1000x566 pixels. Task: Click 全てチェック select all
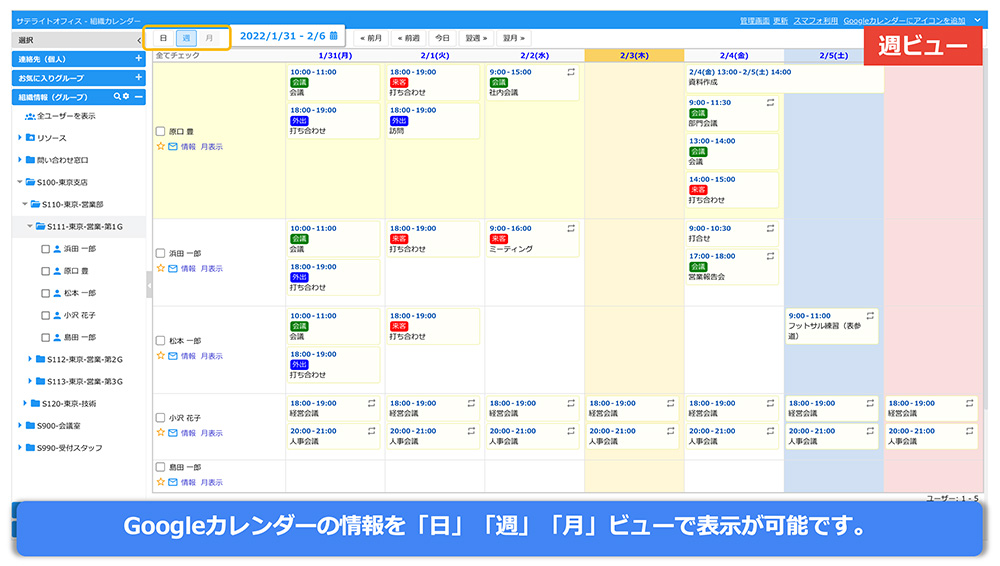[x=178, y=56]
